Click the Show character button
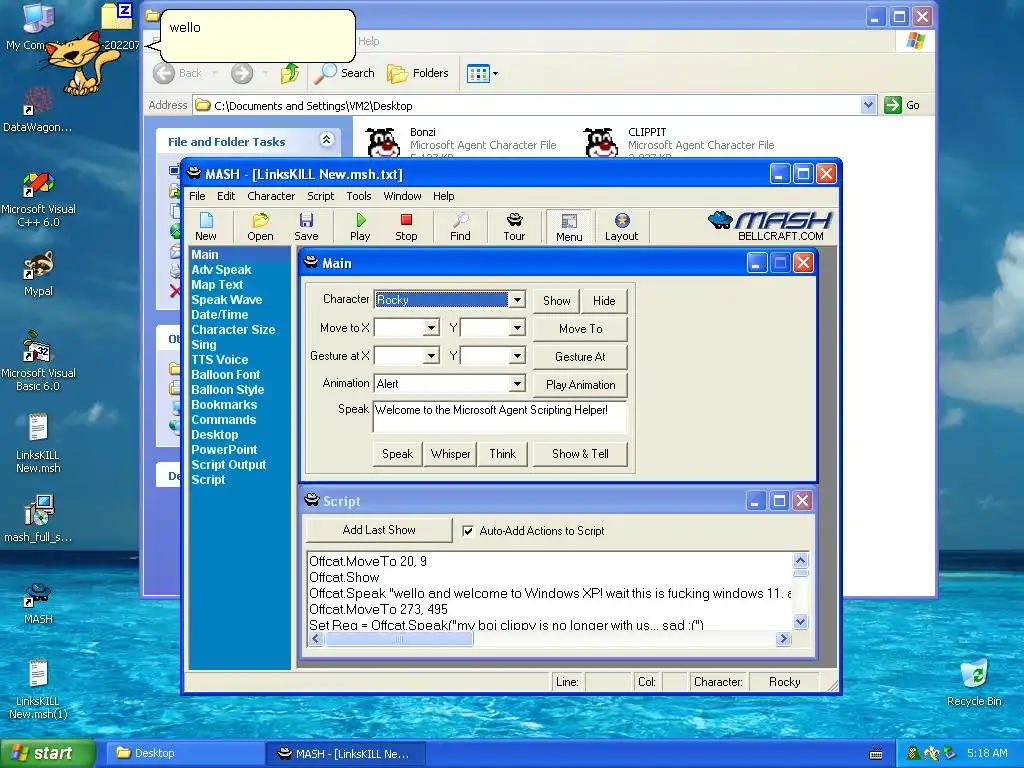The height and width of the screenshot is (768, 1024). click(556, 300)
